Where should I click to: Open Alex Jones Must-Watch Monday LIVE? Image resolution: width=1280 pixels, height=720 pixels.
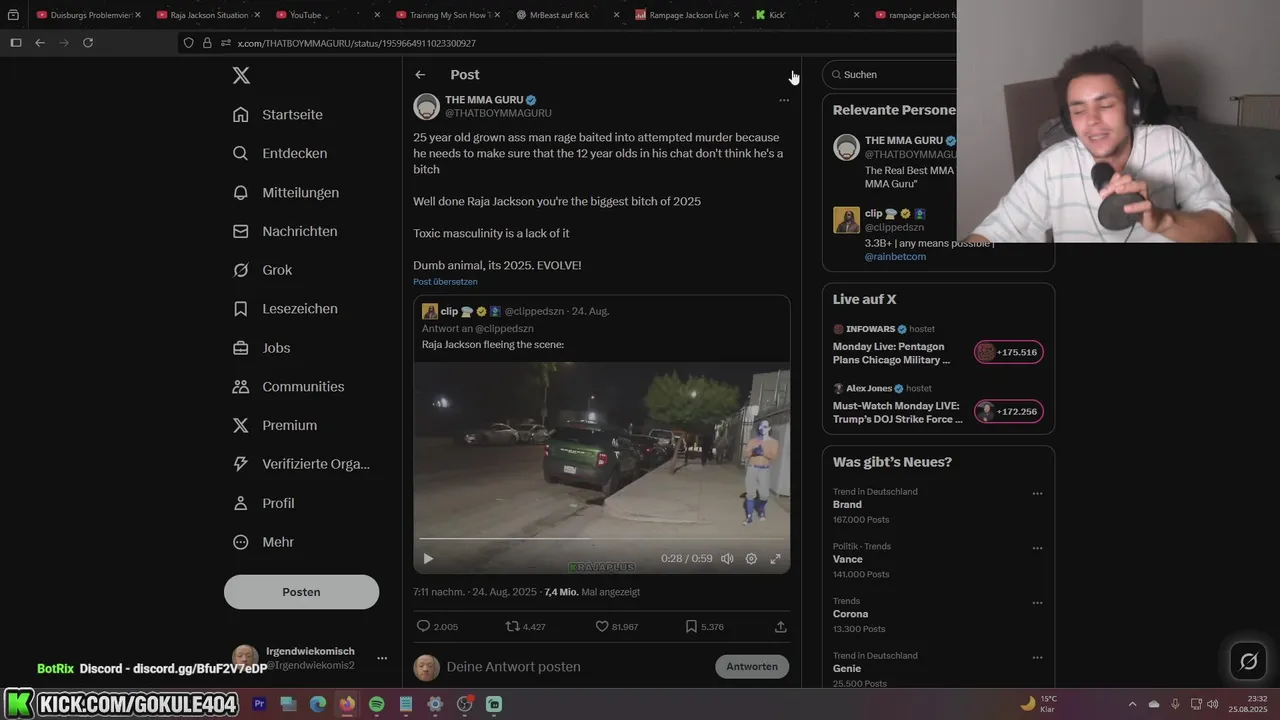[x=897, y=413]
